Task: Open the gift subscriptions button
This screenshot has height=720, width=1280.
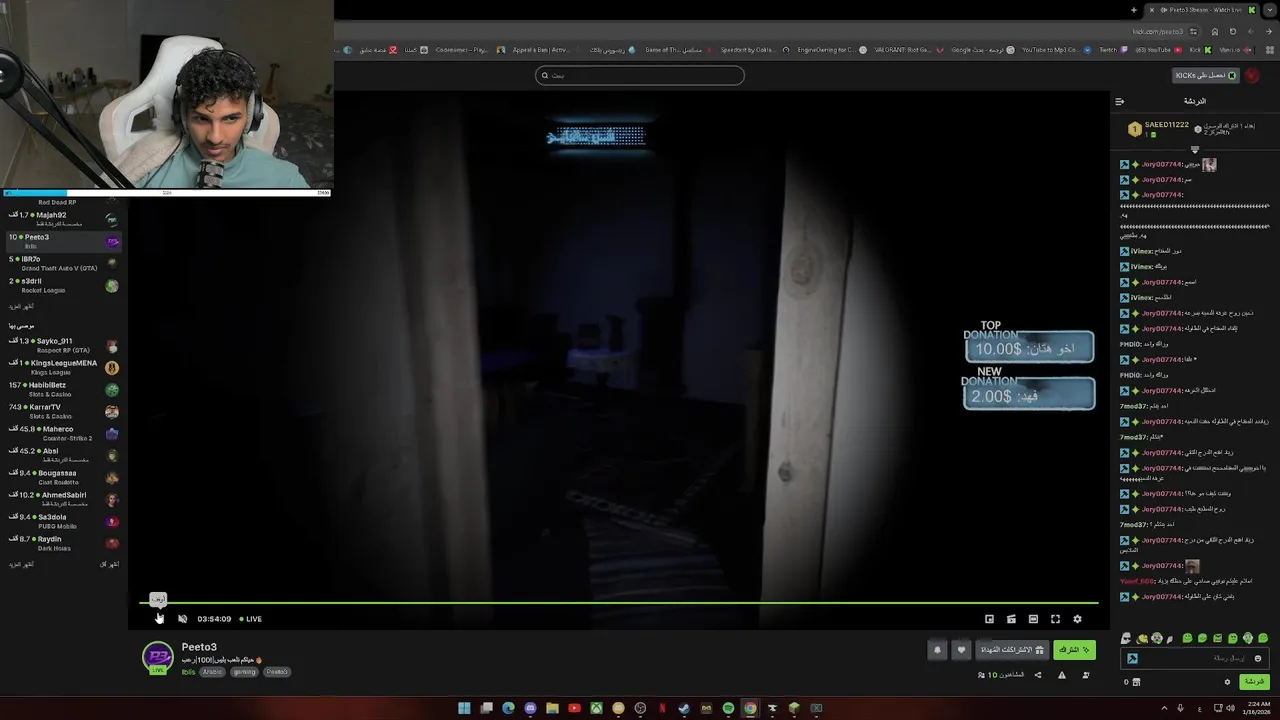Action: pos(1013,650)
